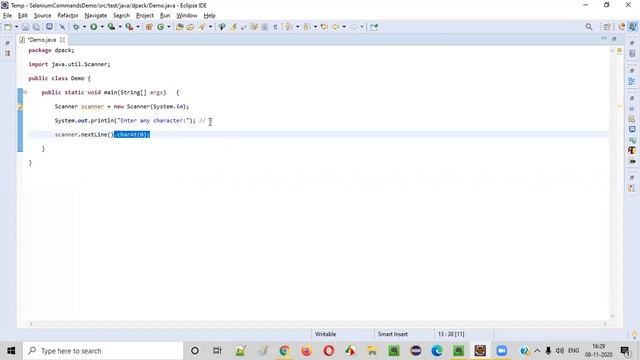Open the Package Explorer icon in left sidebar
This screenshot has height=360, width=640.
pos(7,53)
